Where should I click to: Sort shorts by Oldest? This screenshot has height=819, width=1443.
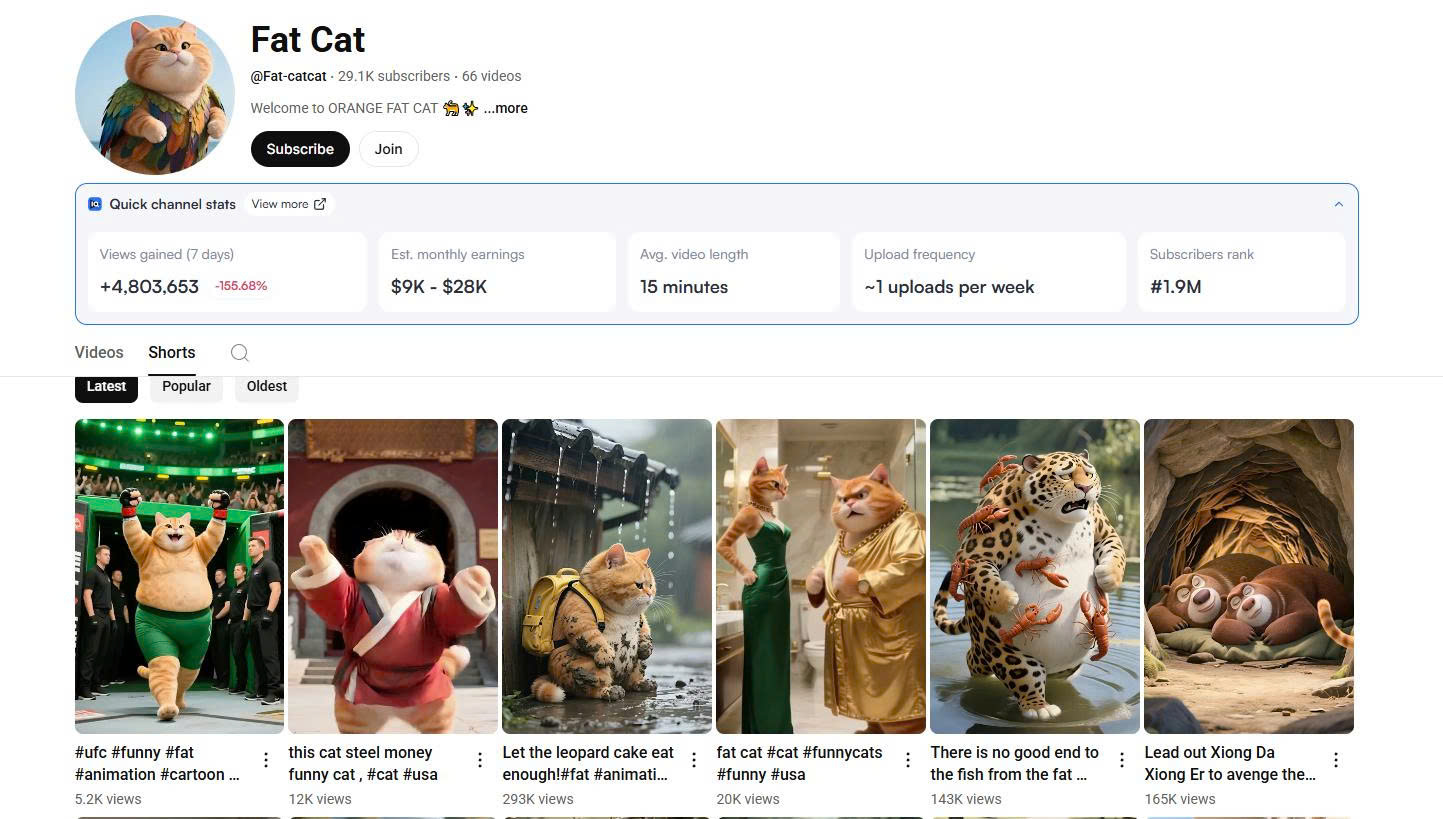click(267, 387)
